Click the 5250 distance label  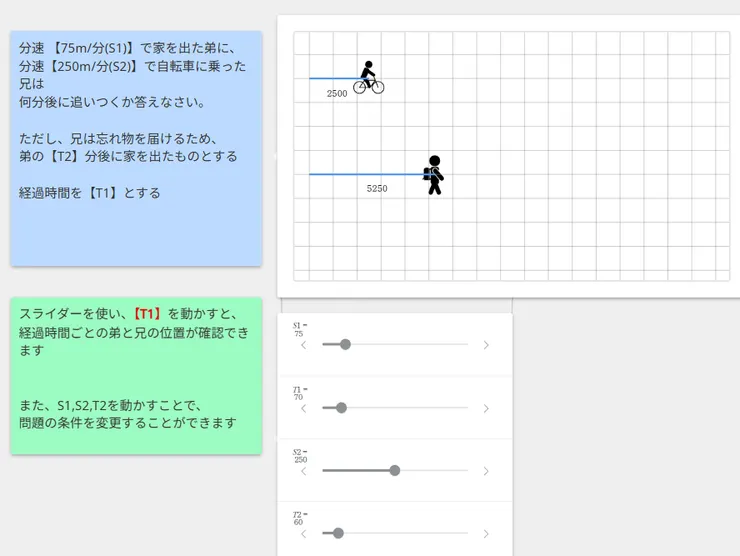[x=377, y=188]
